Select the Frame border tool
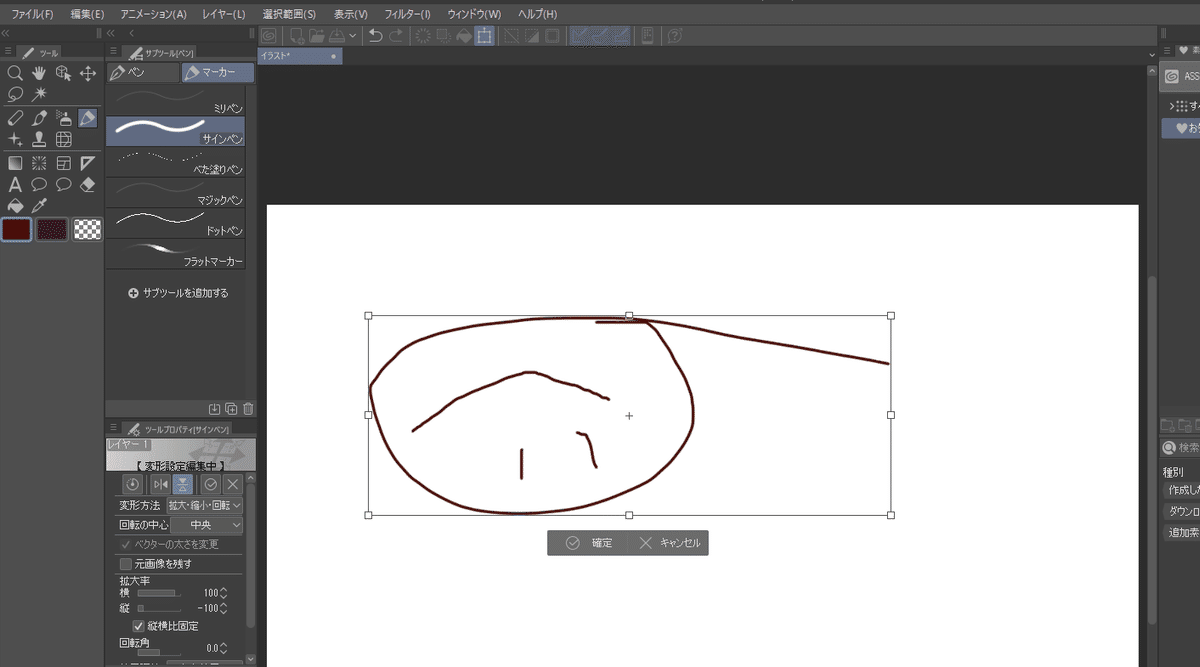The height and width of the screenshot is (667, 1200). tap(64, 163)
